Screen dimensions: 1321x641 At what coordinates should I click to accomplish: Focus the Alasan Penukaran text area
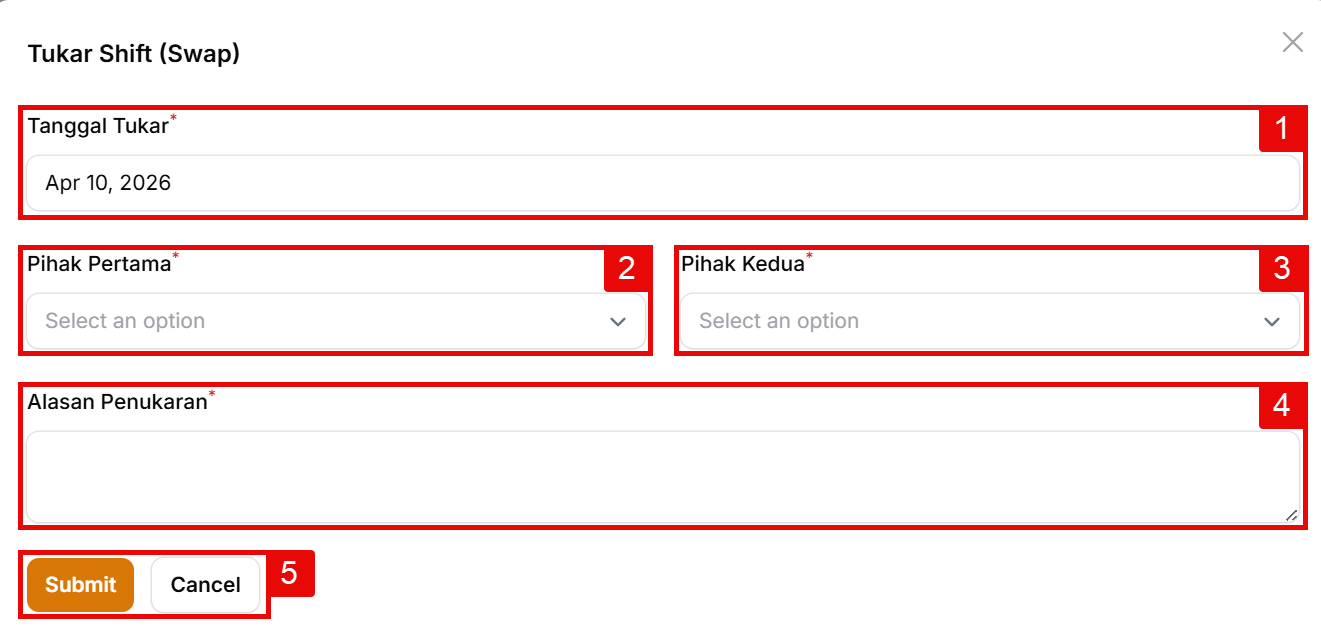pos(662,476)
